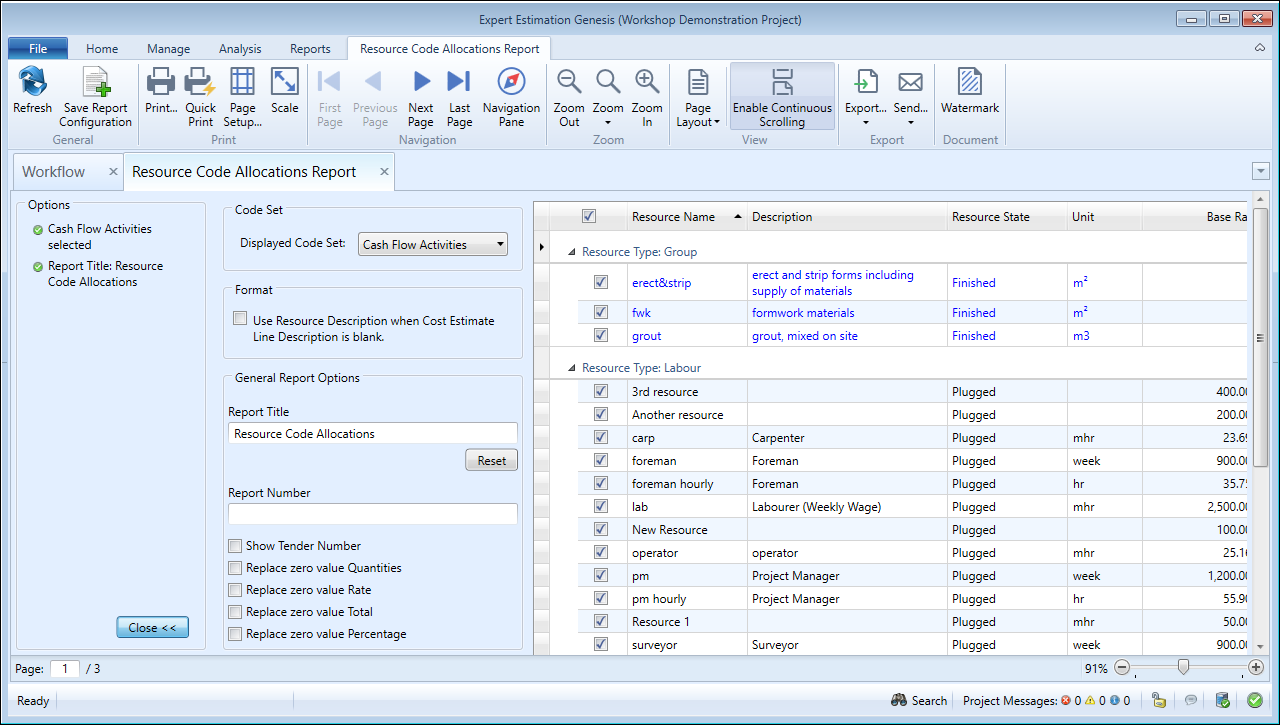The height and width of the screenshot is (725, 1280).
Task: Check Replace zero value Rate option
Action: (x=235, y=590)
